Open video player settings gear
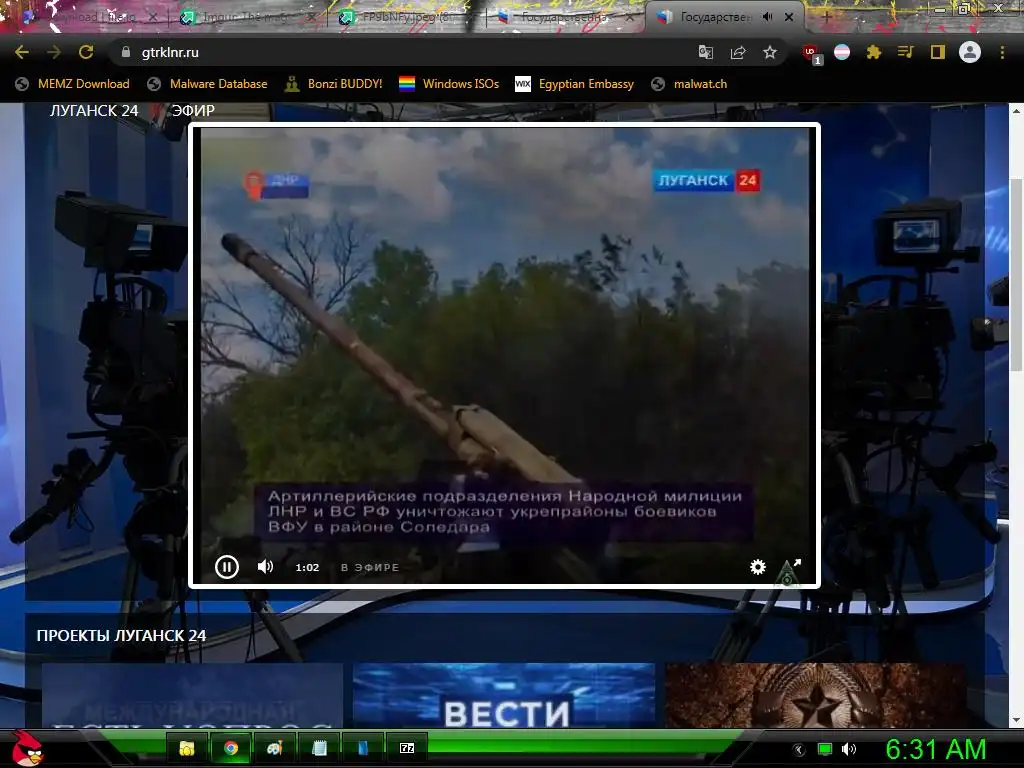1024x768 pixels. coord(758,567)
